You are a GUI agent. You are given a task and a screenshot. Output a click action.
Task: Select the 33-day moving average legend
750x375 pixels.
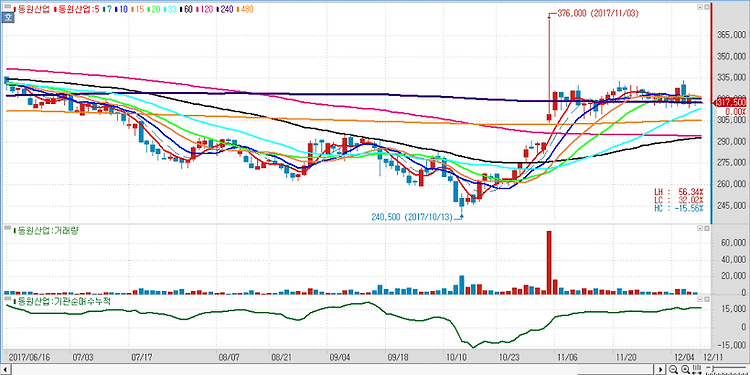(x=170, y=9)
